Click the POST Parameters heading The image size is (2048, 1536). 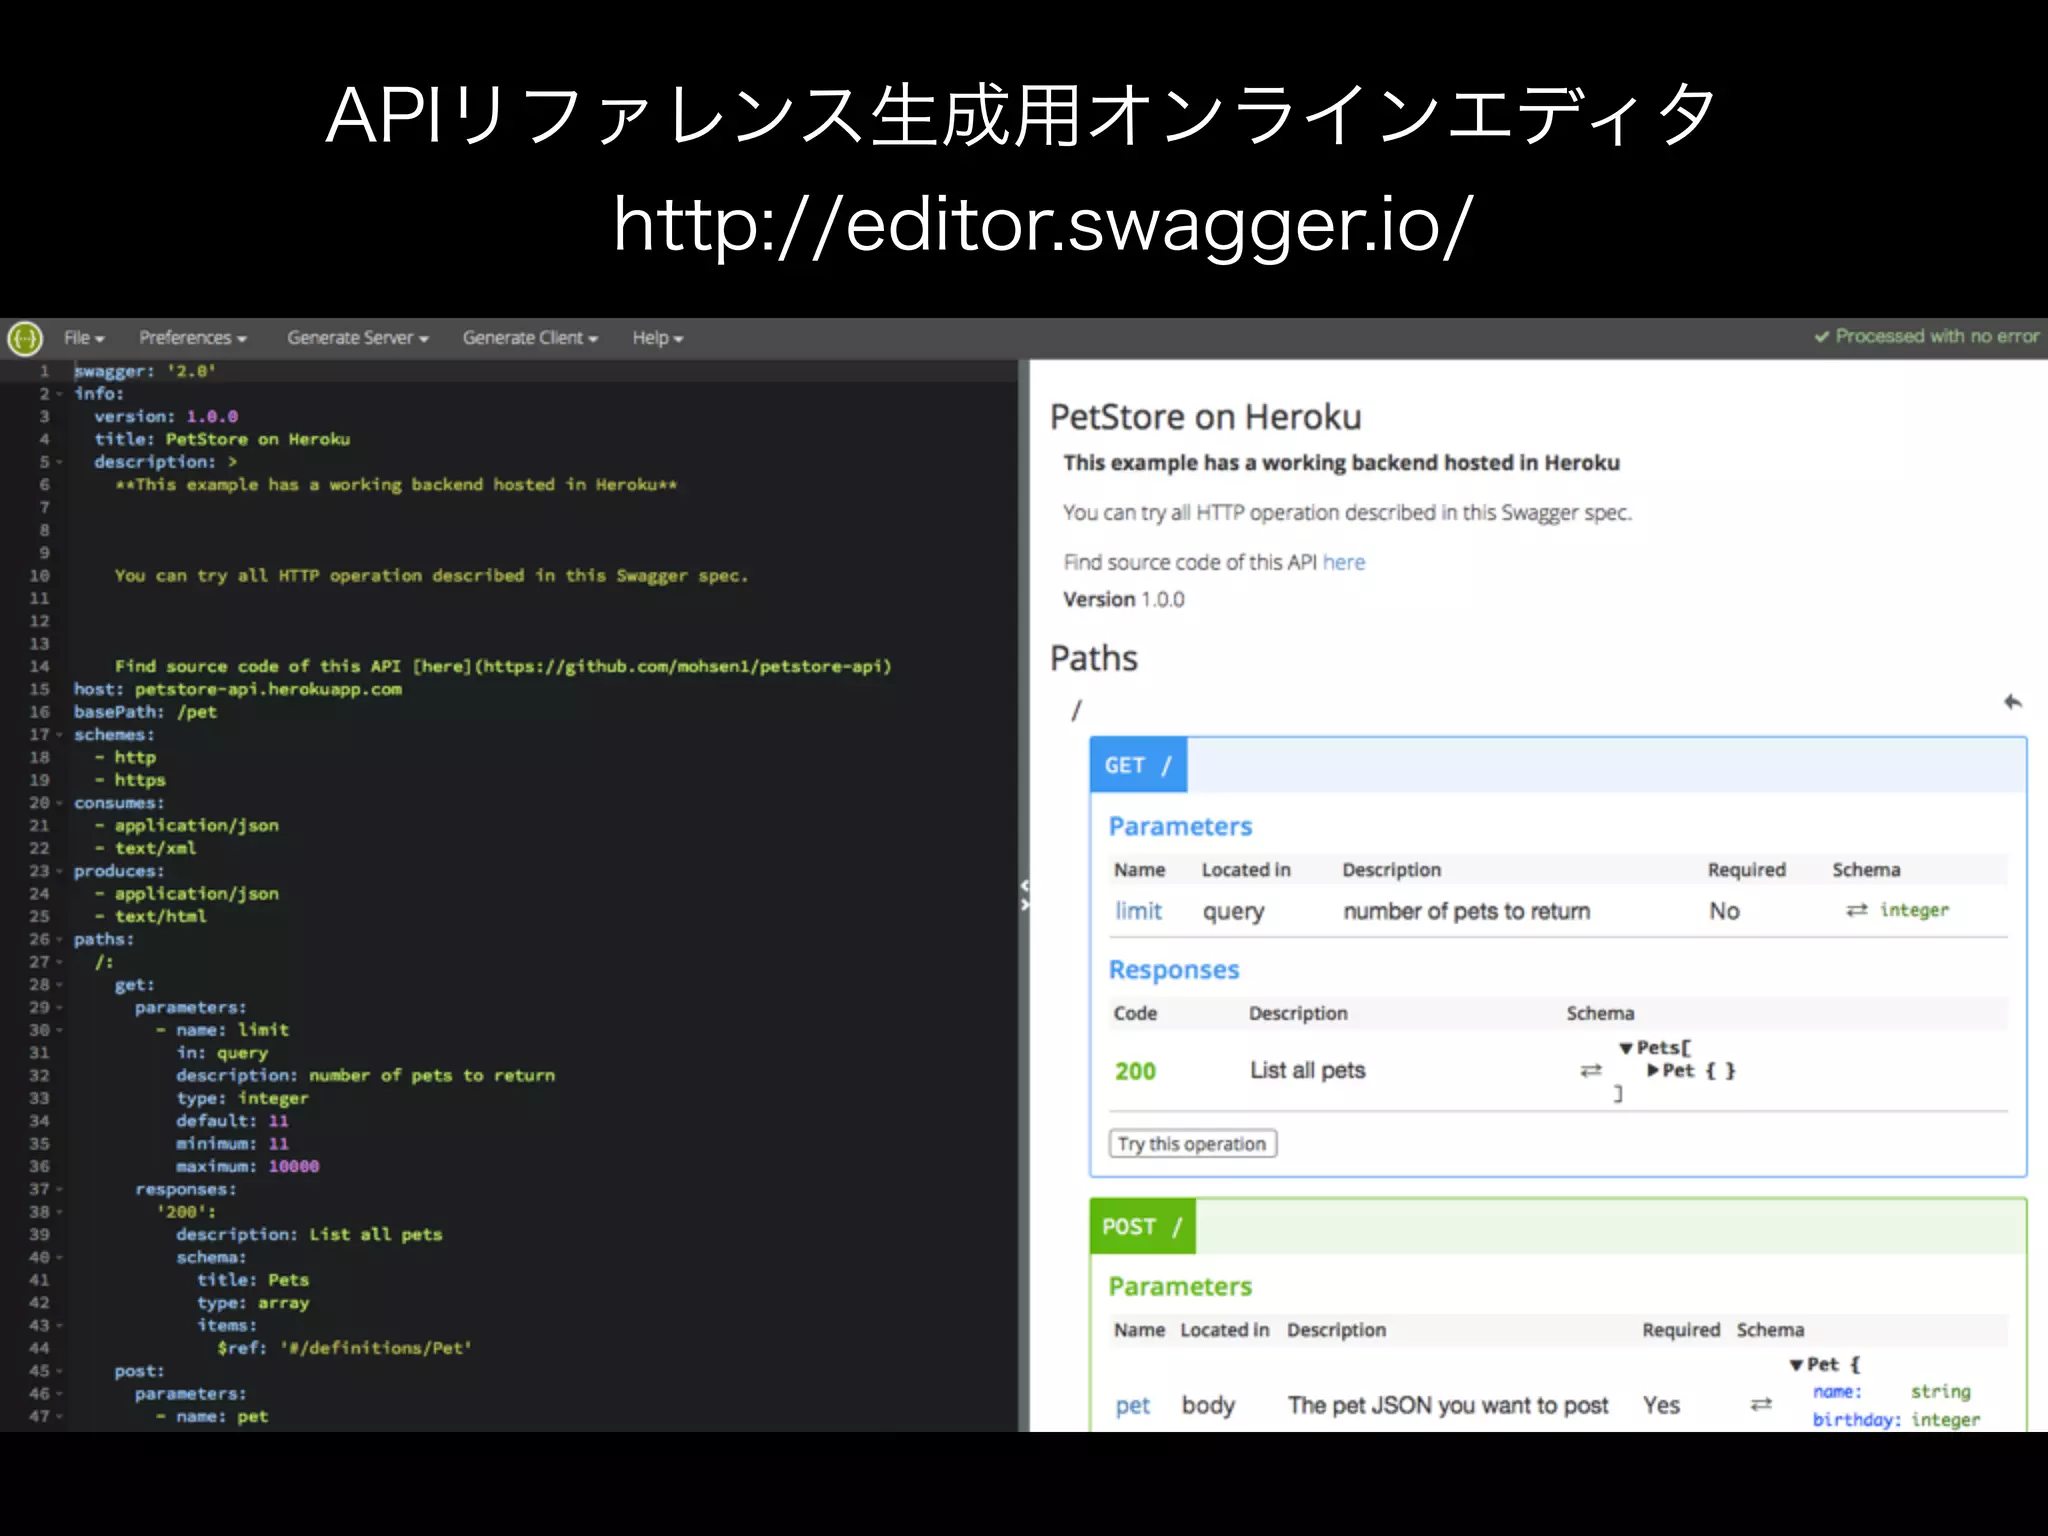1180,1286
